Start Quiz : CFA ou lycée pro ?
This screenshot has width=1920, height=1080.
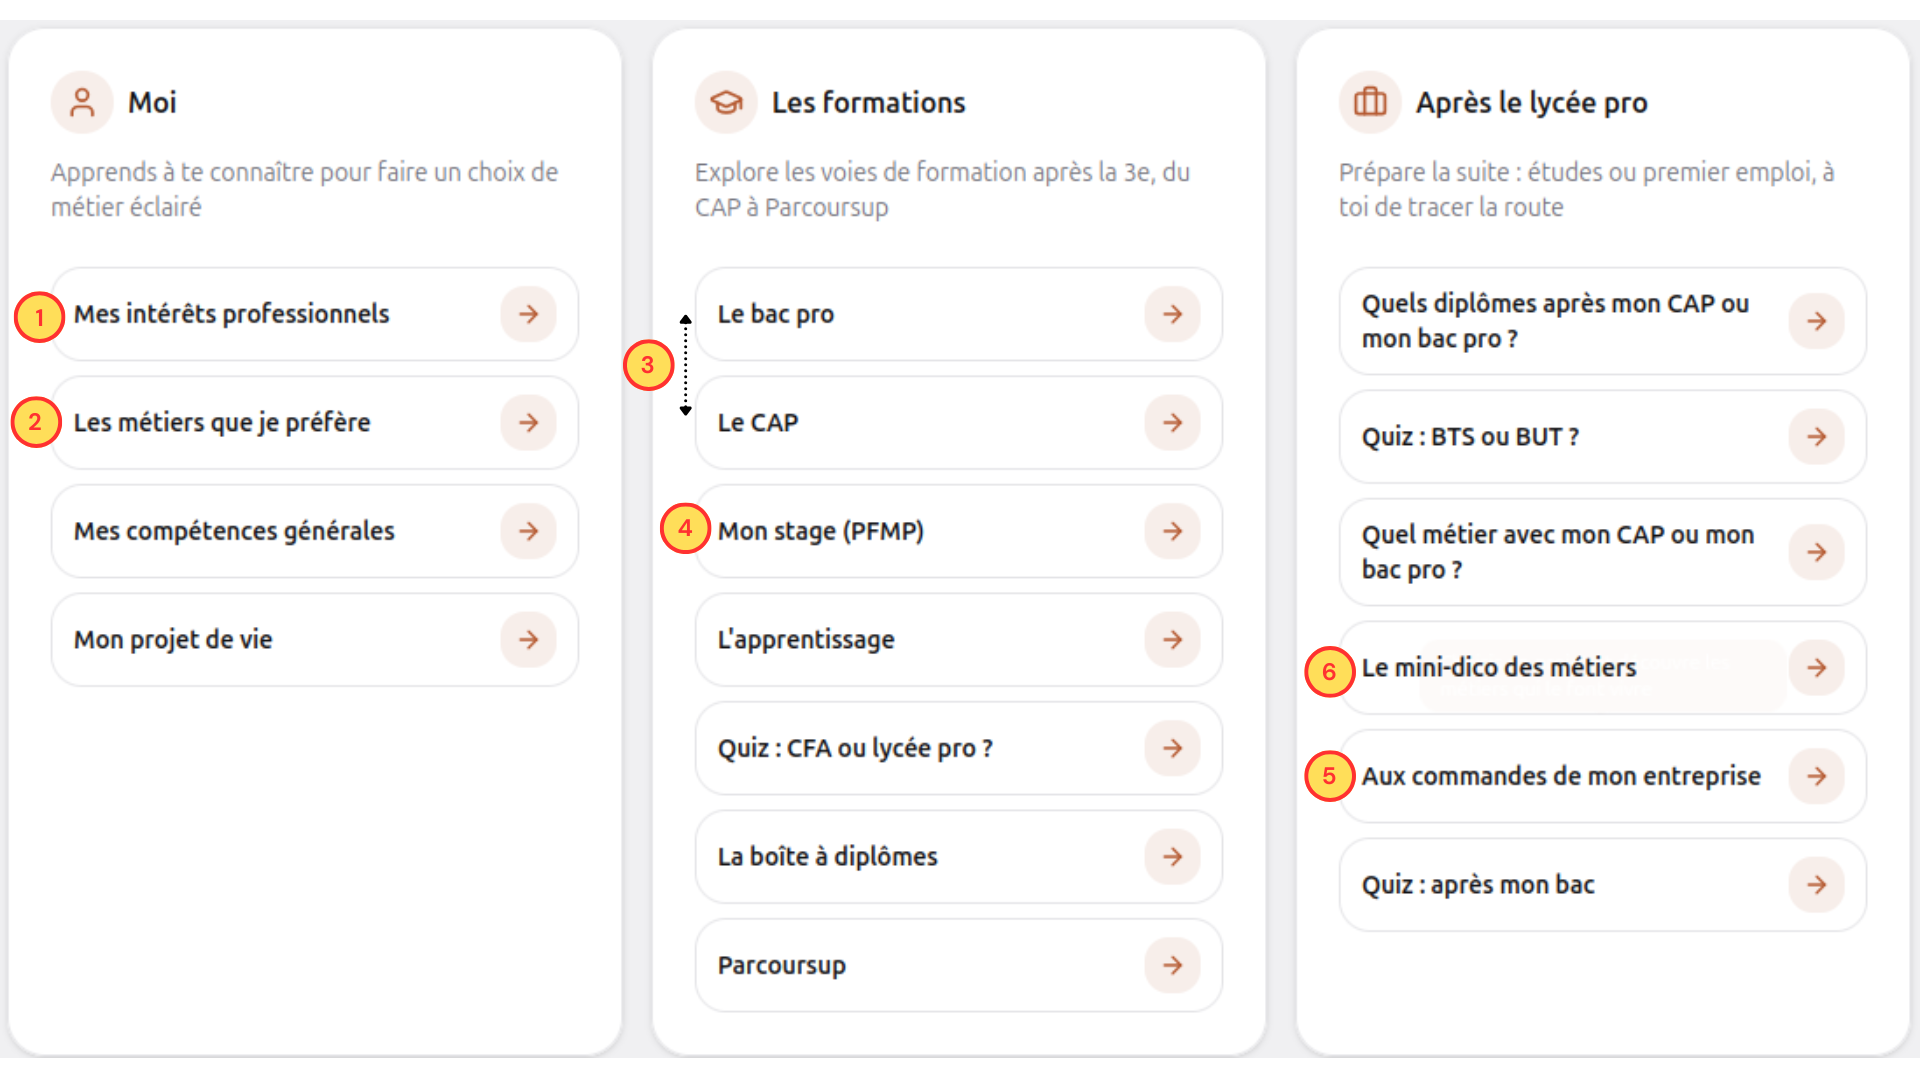point(959,748)
